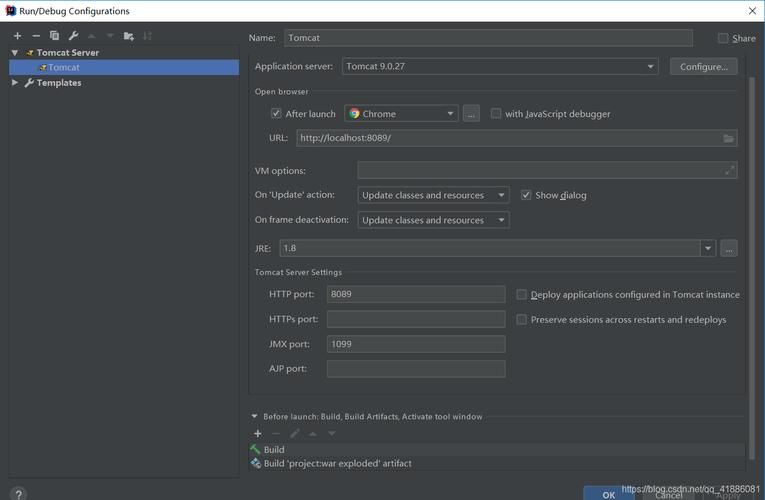Add a before launch task

click(x=258, y=434)
